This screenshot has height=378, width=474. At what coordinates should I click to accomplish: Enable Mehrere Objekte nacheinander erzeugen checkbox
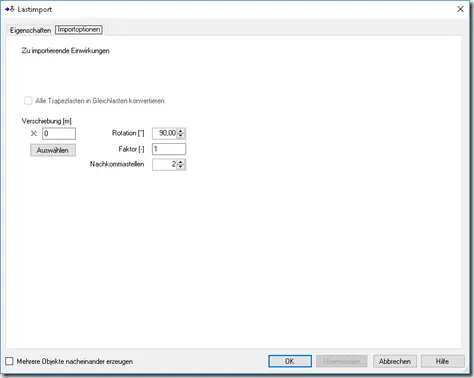coord(9,361)
